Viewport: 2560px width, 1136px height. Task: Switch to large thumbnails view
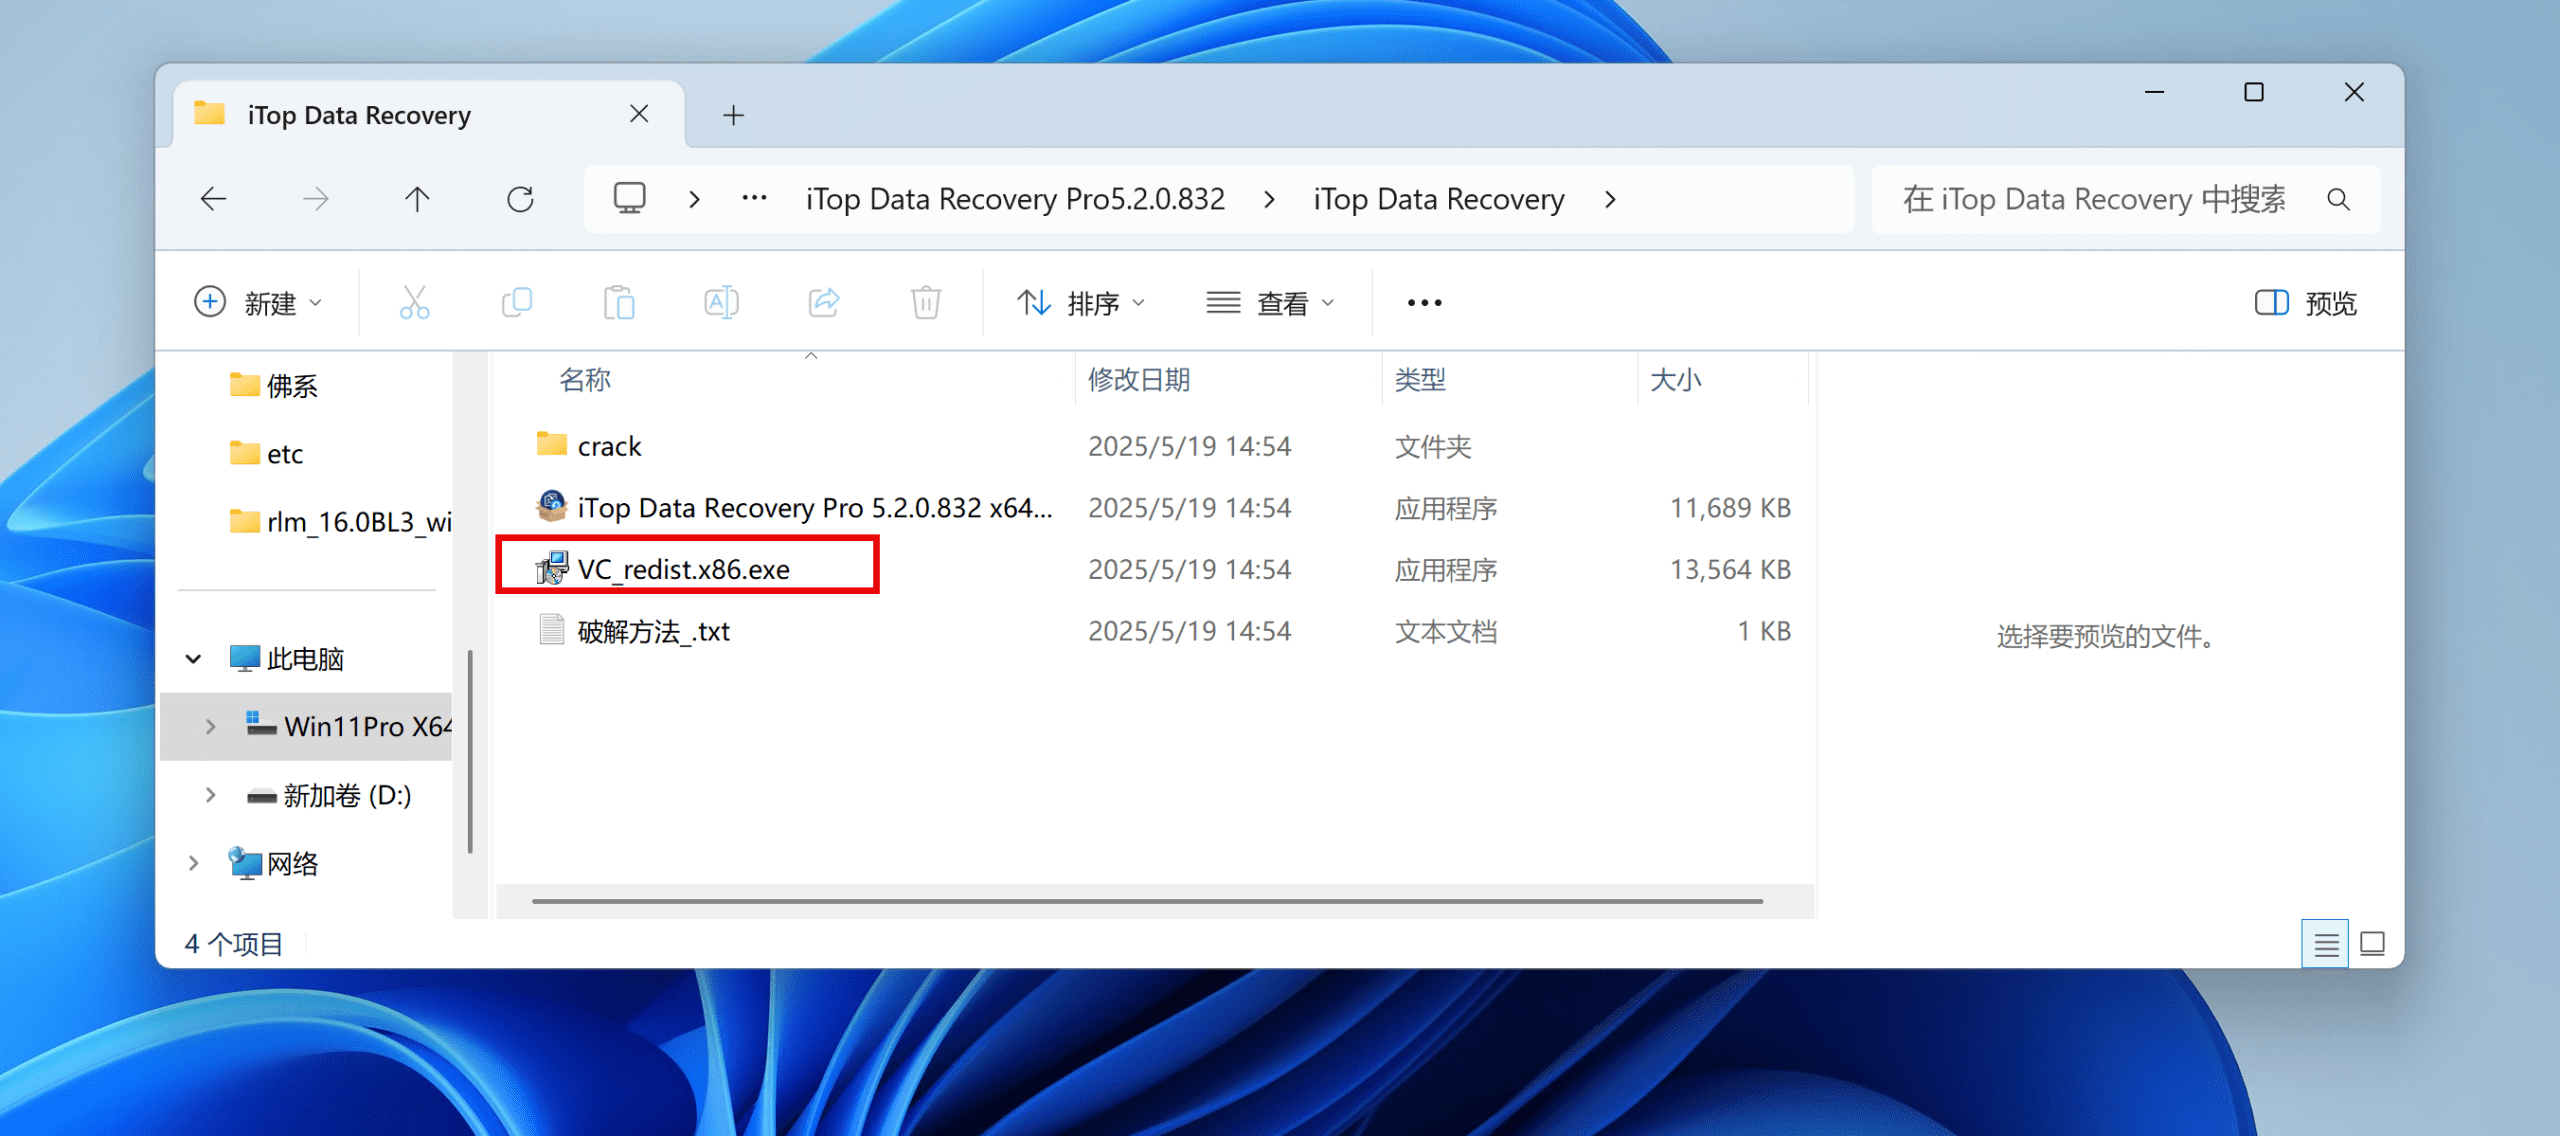(2372, 944)
